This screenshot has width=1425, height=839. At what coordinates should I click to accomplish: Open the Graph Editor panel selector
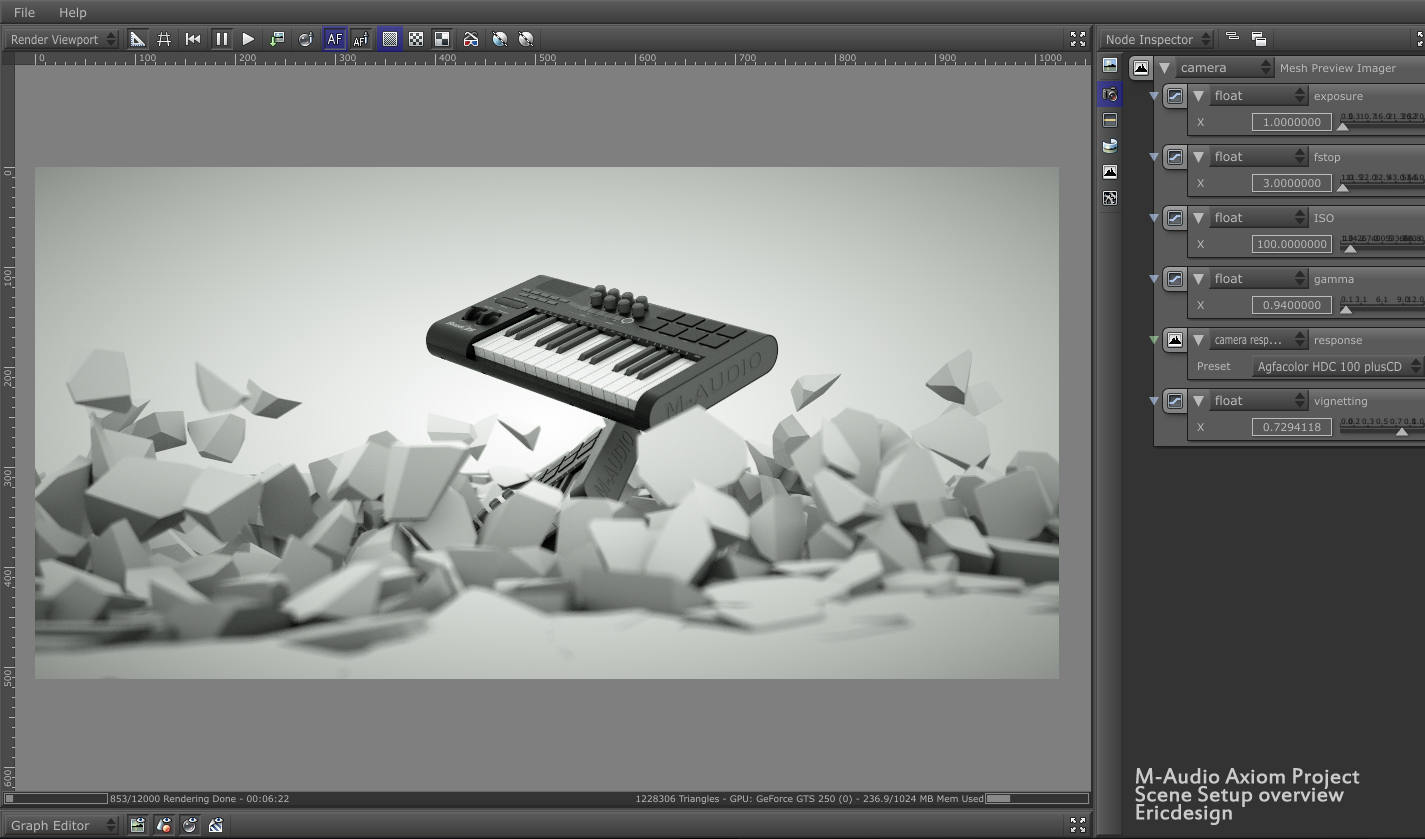63,825
